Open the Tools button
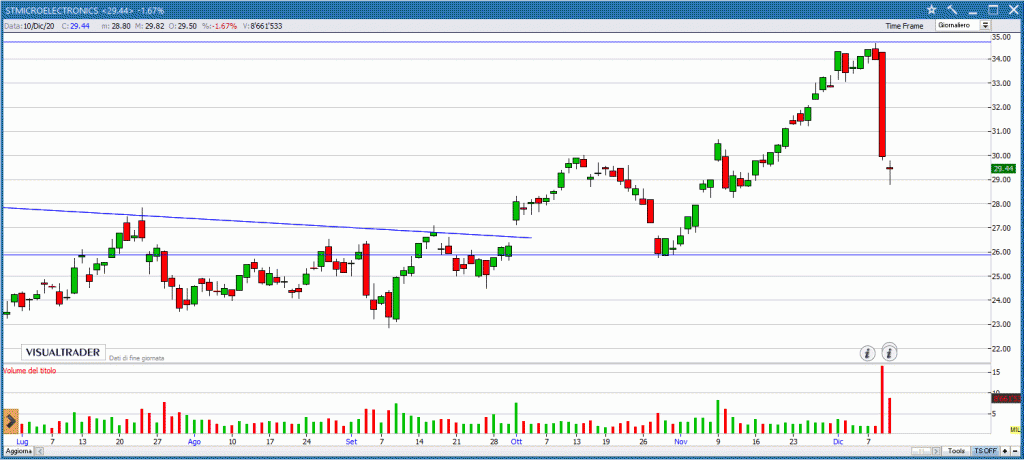1024x460 pixels. [957, 451]
